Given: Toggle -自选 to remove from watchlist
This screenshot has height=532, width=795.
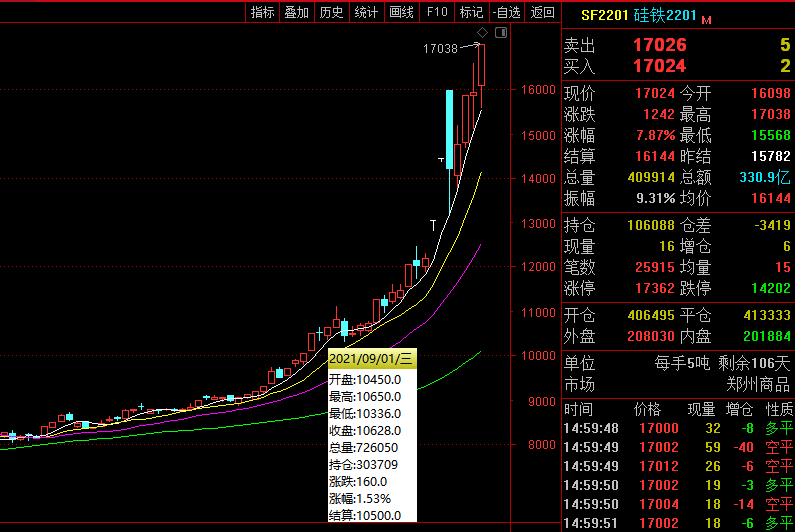Looking at the screenshot, I should (x=506, y=12).
